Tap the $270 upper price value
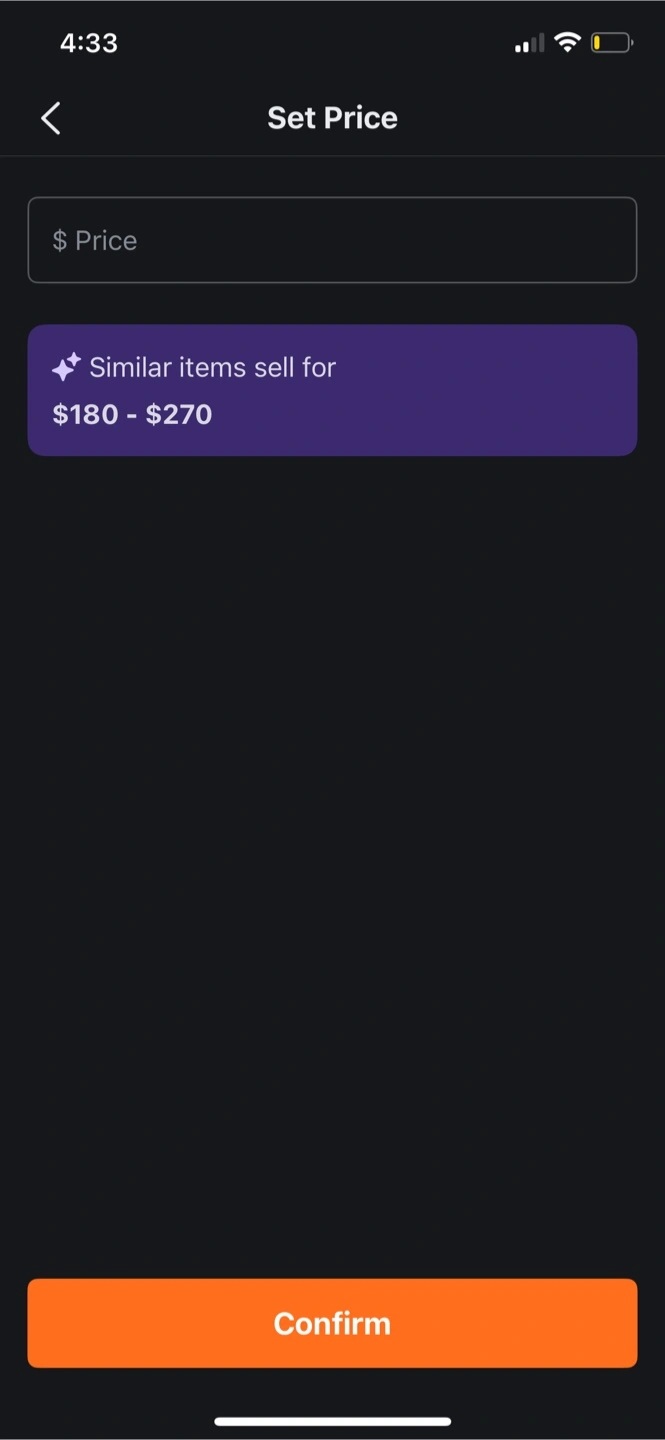The height and width of the screenshot is (1440, 665). tap(179, 414)
